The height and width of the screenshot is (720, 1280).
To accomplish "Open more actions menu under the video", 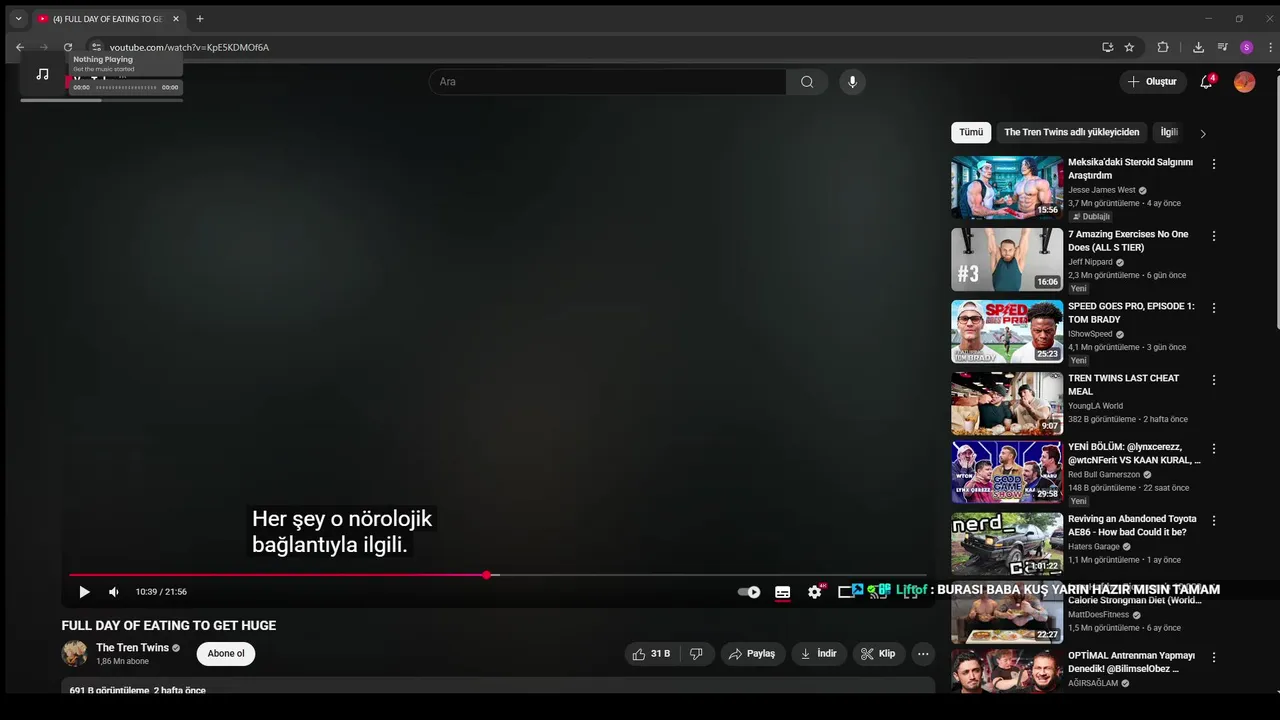I will click(923, 654).
